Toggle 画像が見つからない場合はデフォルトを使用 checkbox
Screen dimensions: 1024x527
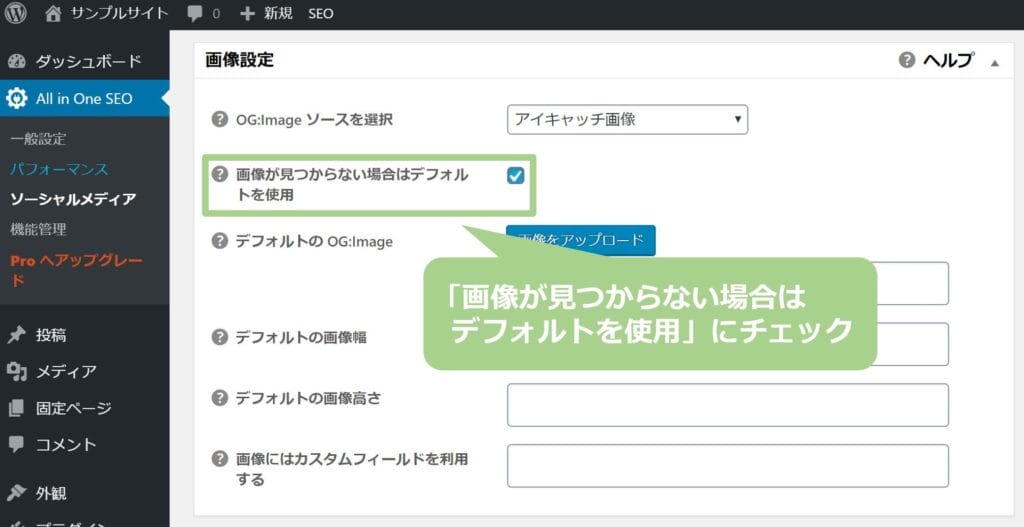516,176
